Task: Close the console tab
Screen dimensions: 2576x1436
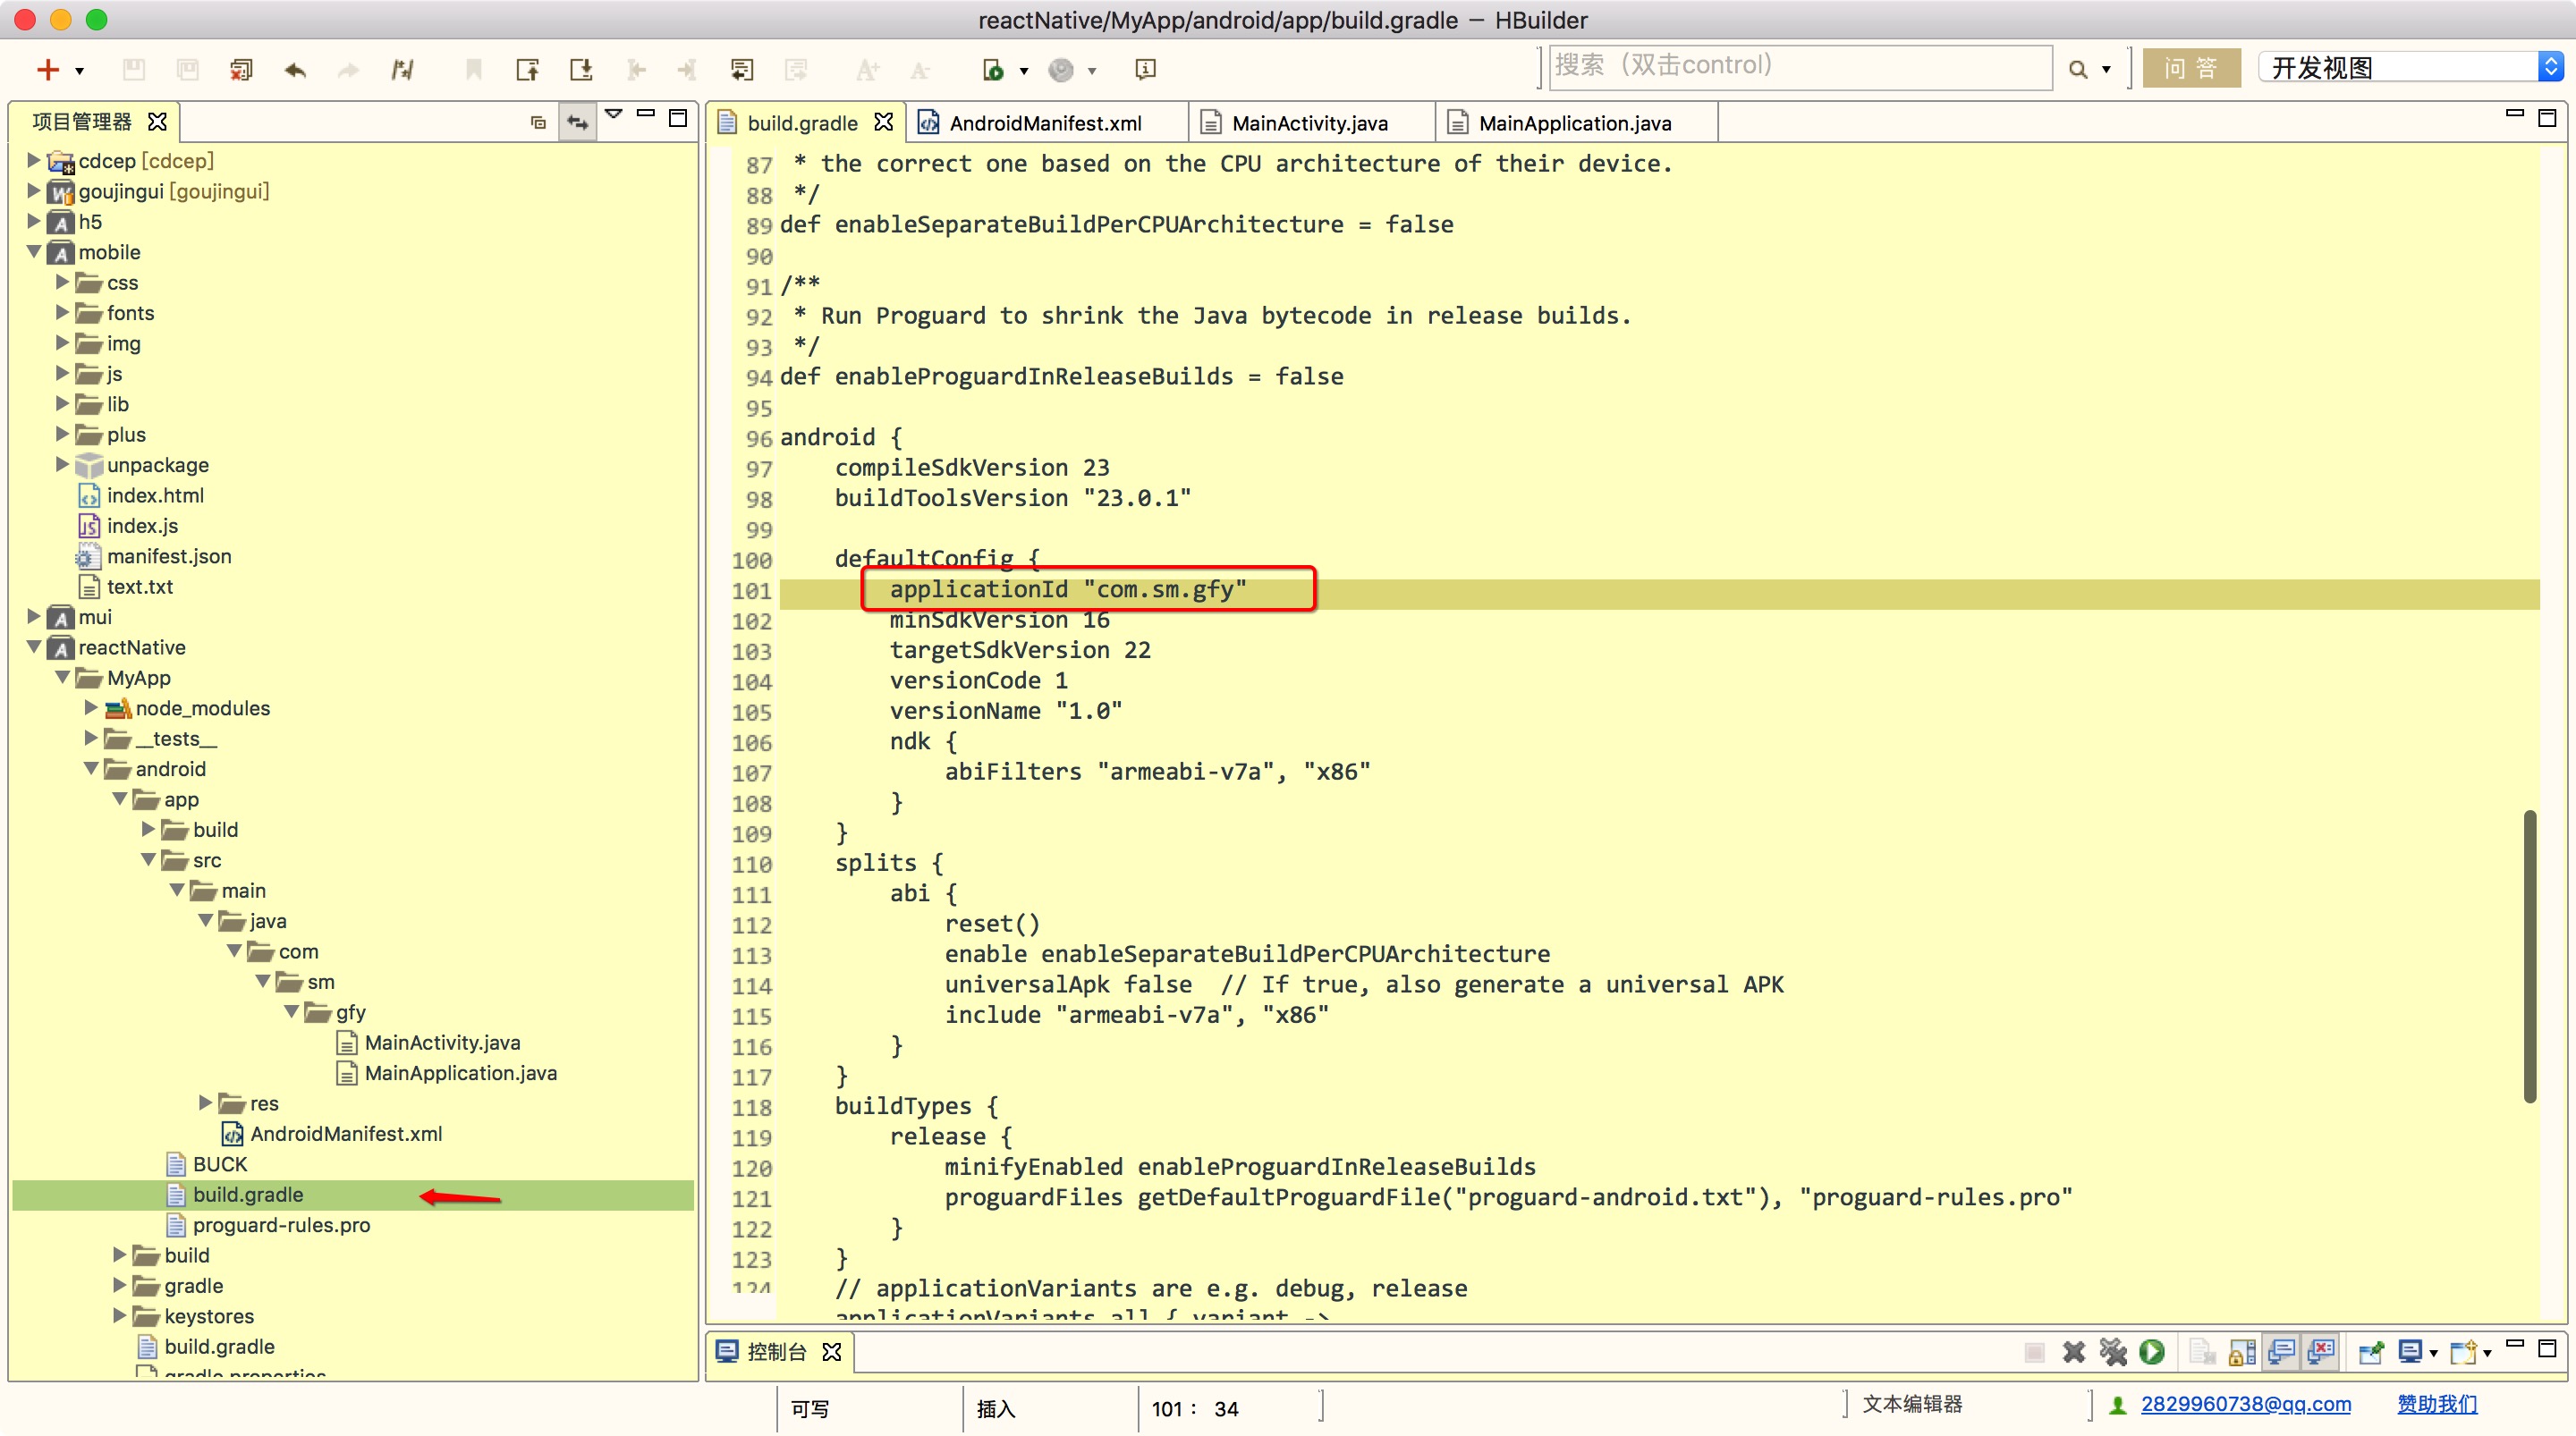Action: (832, 1352)
